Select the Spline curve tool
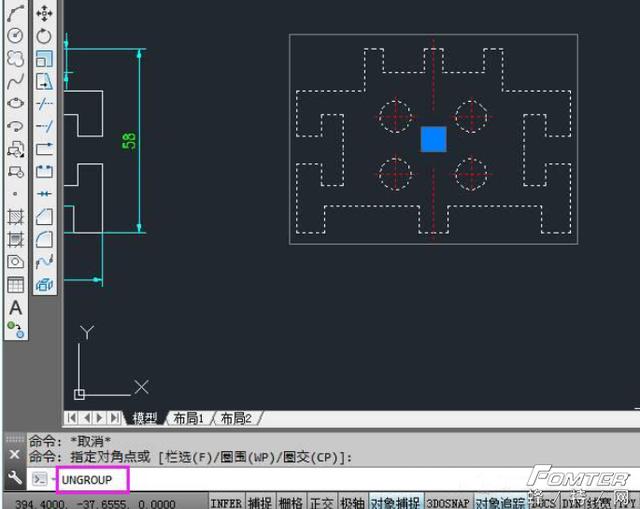Image resolution: width=640 pixels, height=509 pixels. (x=16, y=81)
